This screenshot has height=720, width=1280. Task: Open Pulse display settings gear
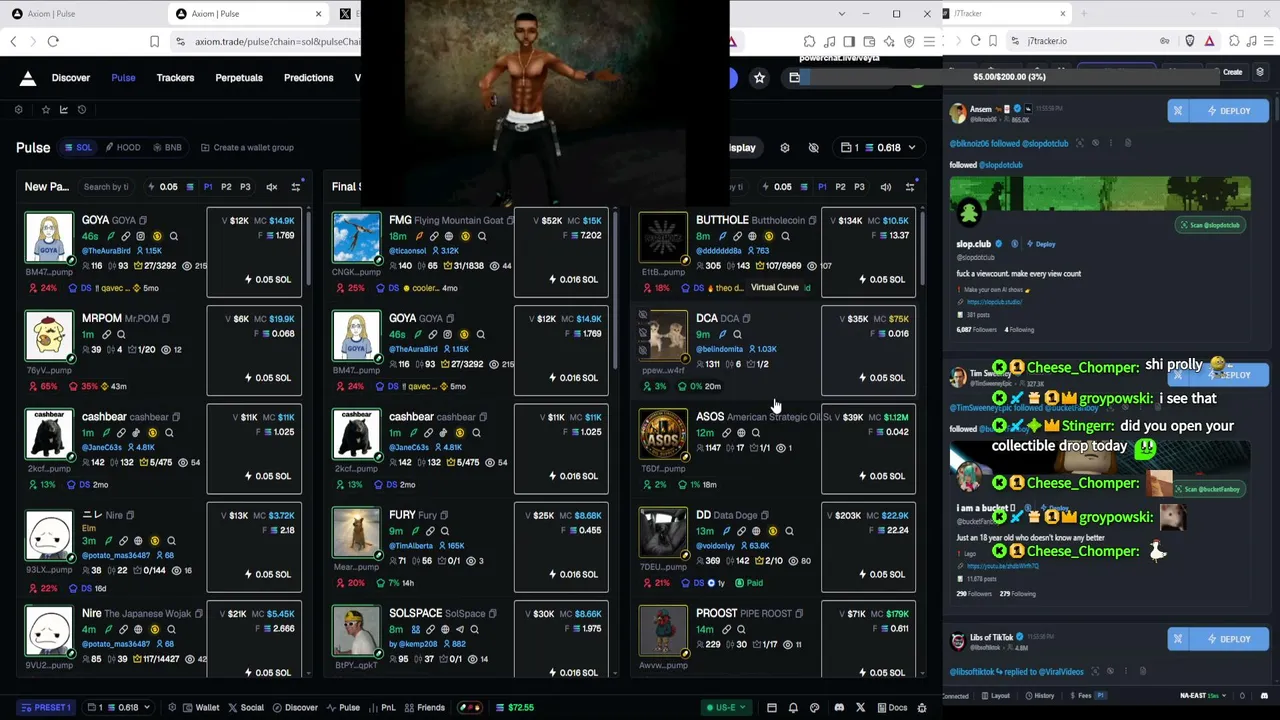pyautogui.click(x=785, y=148)
